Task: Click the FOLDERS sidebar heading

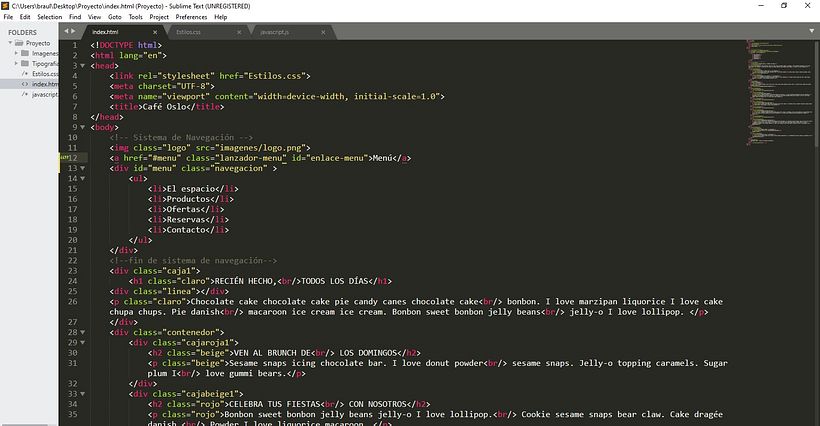Action: pos(22,32)
